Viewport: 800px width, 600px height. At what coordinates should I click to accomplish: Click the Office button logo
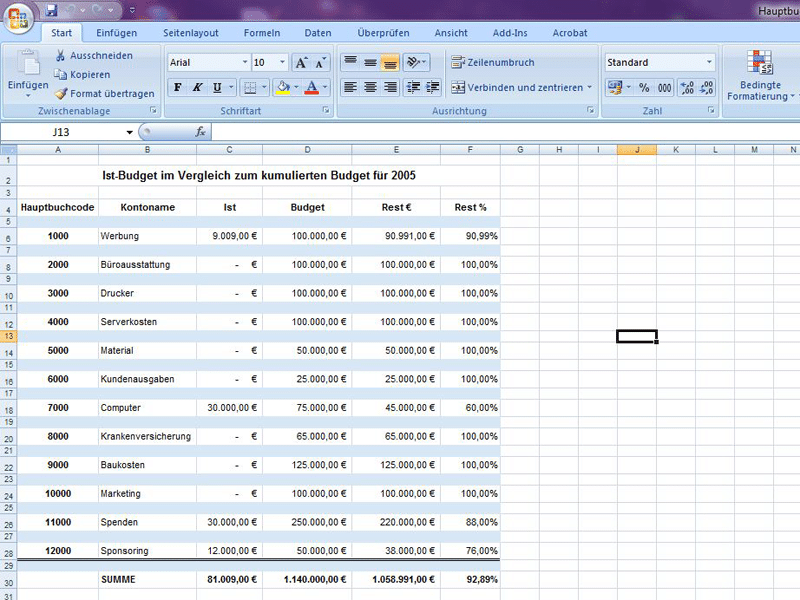19,18
